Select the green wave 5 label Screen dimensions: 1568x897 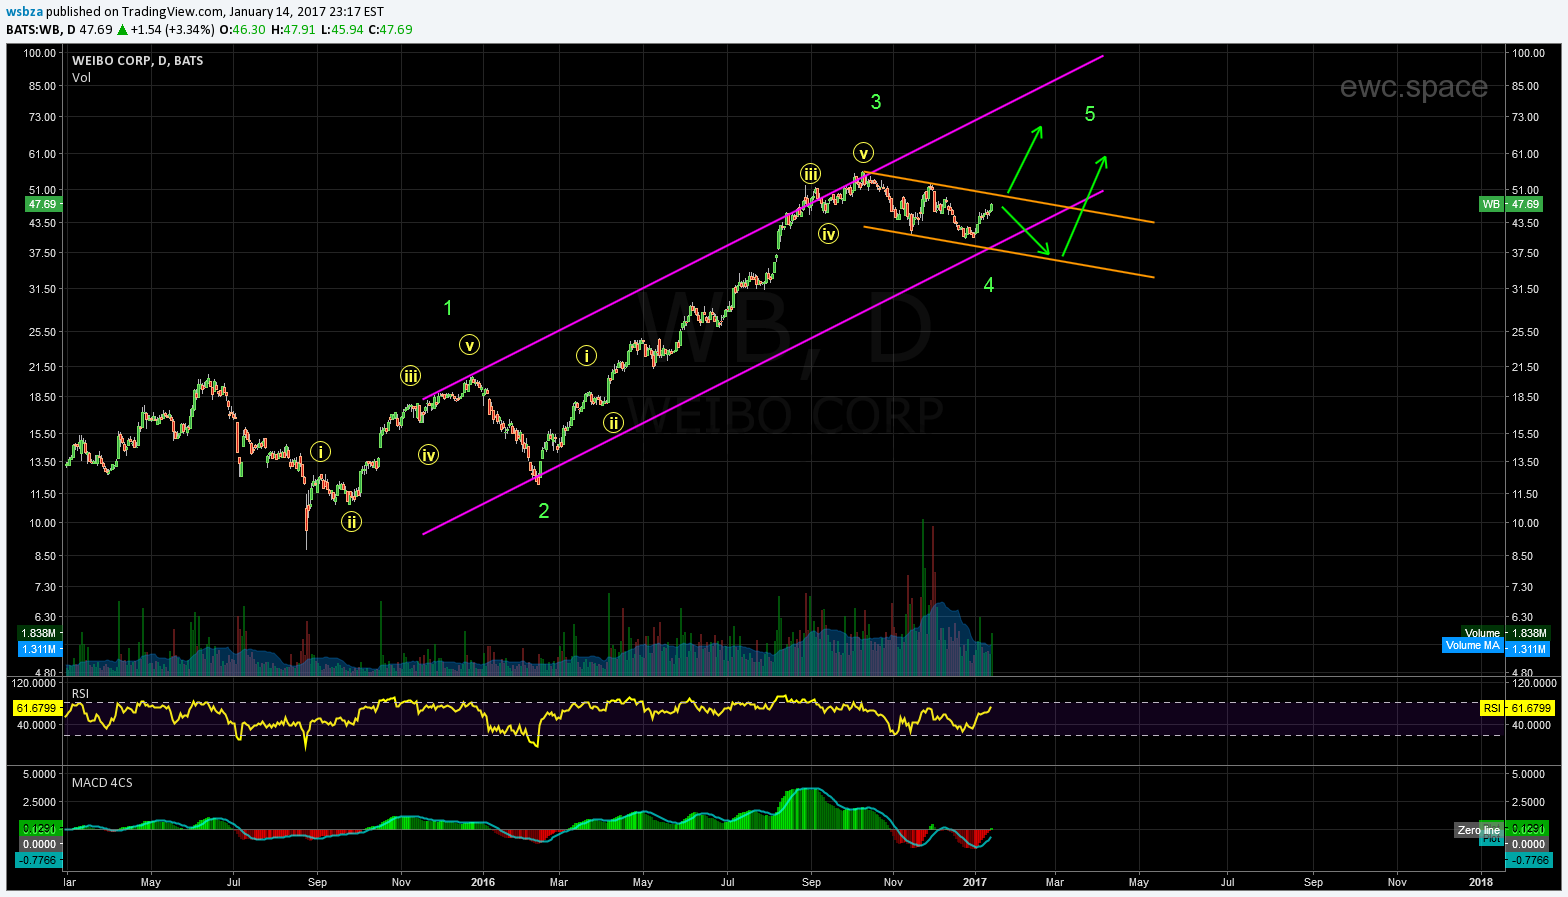pos(1090,114)
